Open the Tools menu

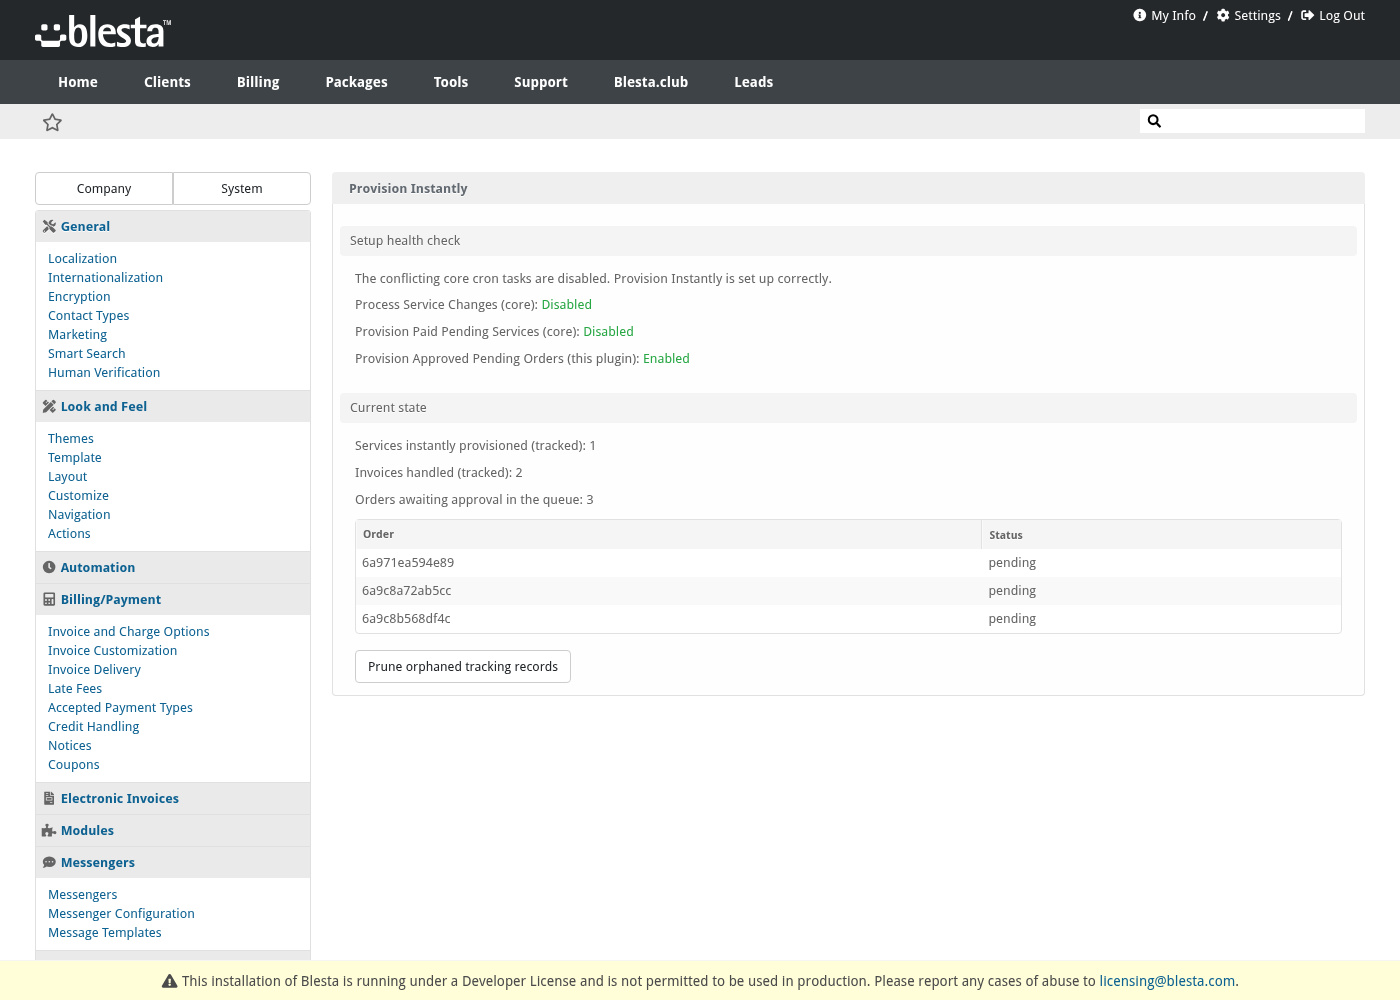[451, 82]
